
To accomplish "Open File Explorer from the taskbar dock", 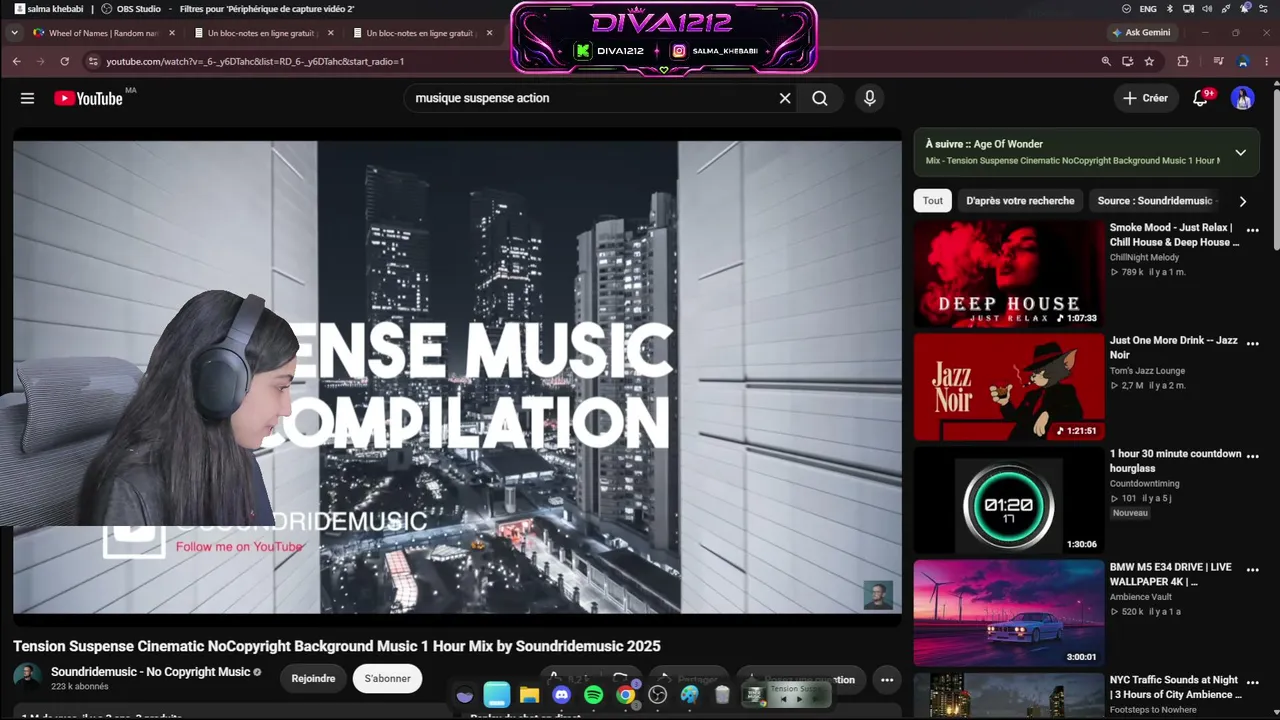I will [530, 695].
